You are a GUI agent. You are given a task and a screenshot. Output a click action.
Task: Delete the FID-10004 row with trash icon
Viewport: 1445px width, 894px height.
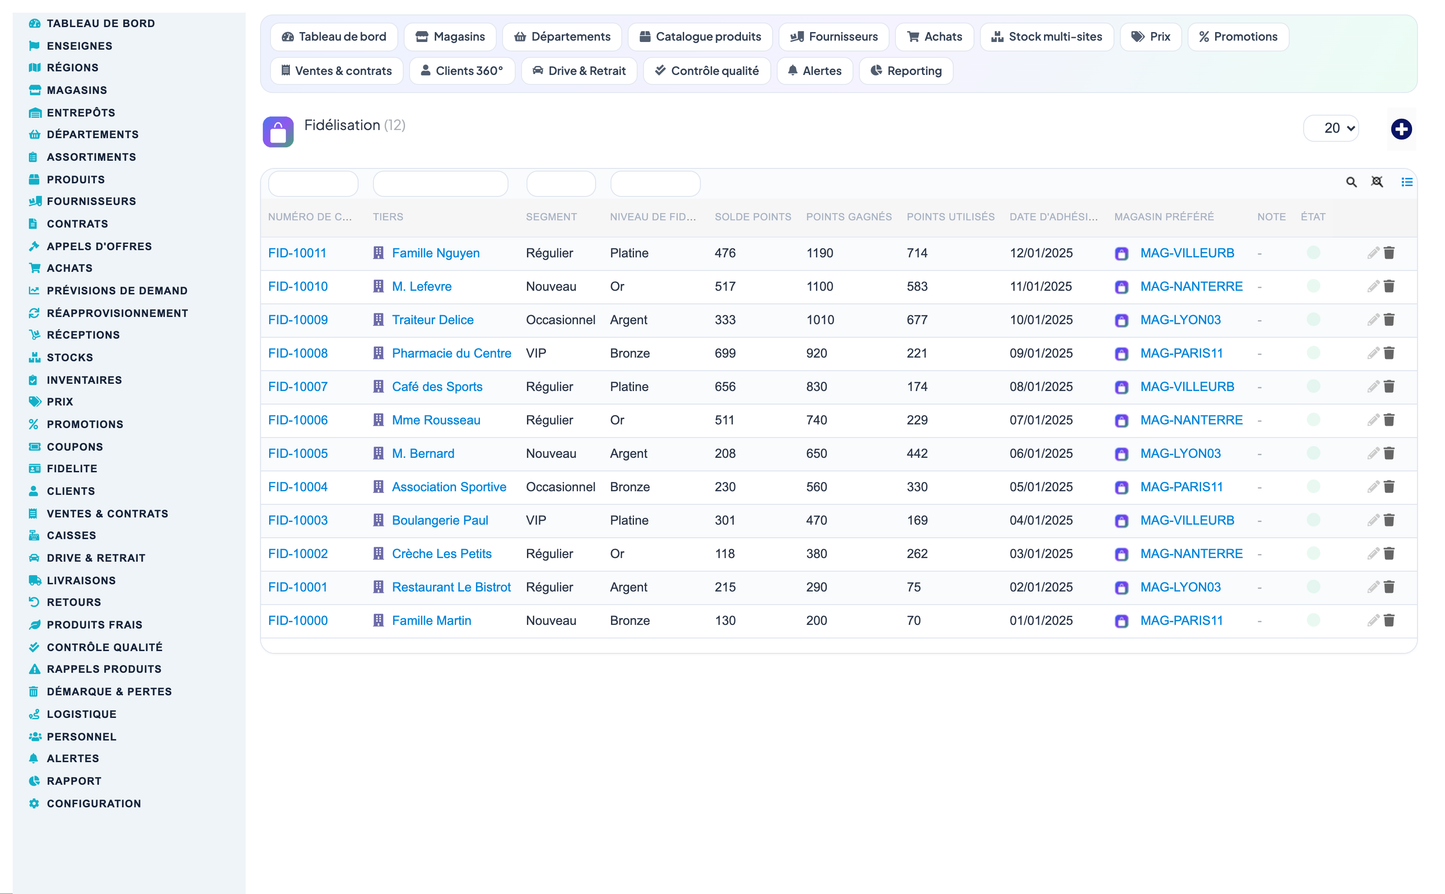pos(1389,487)
